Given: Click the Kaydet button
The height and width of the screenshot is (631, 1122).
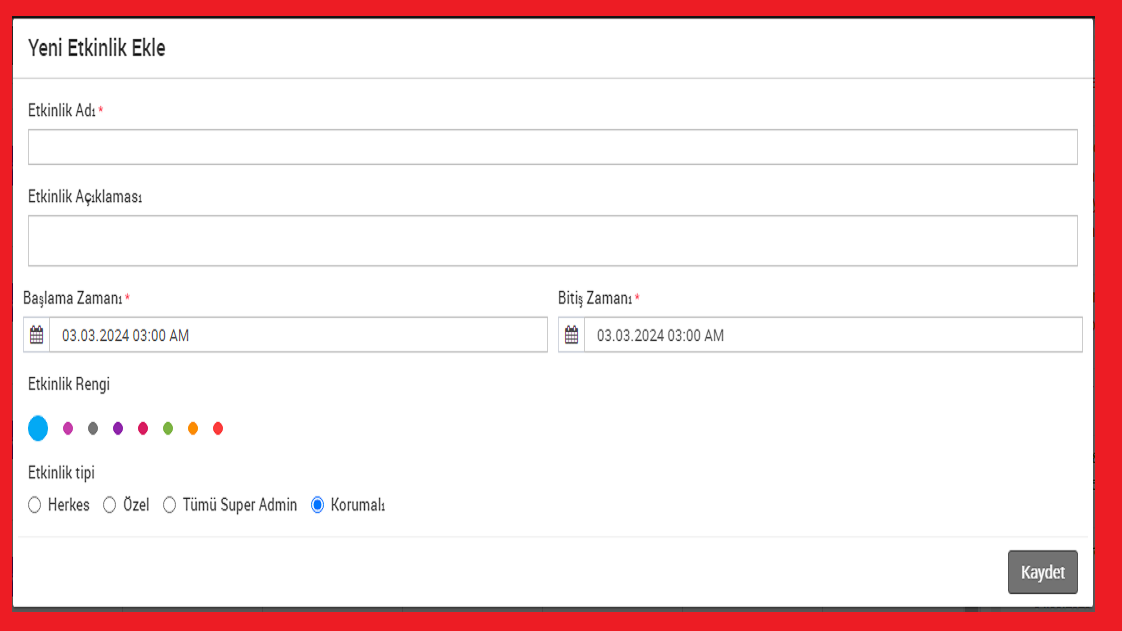Looking at the screenshot, I should 1042,573.
